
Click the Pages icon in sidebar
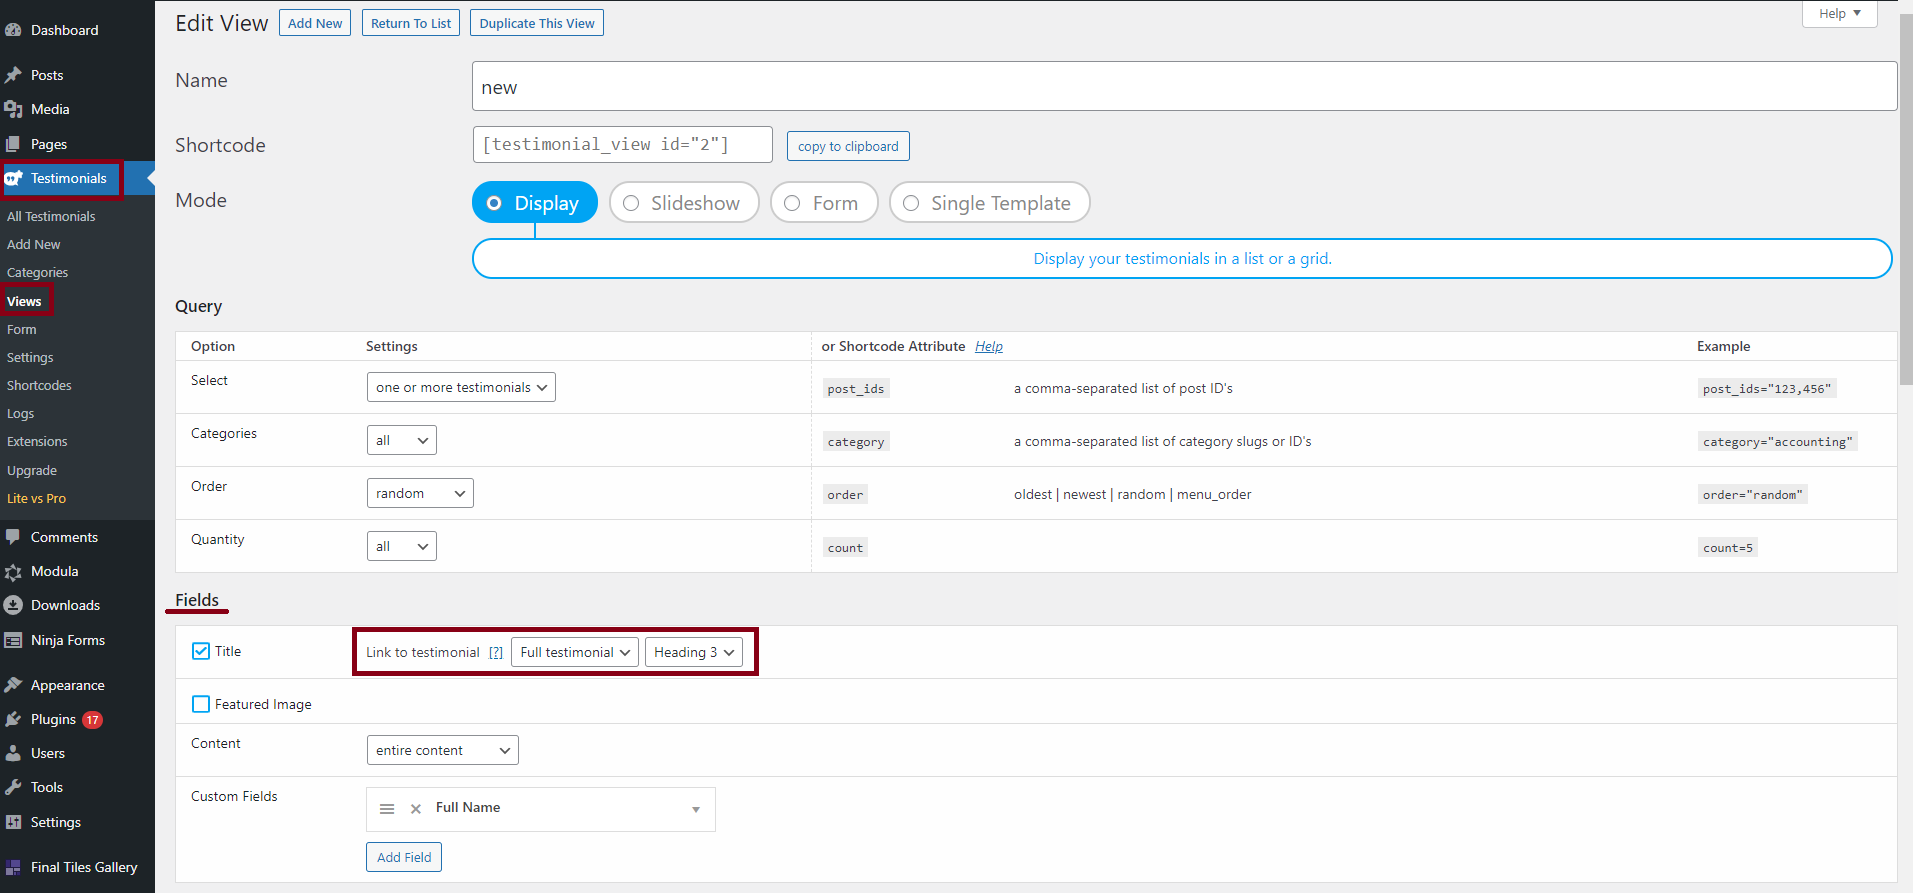tap(13, 144)
